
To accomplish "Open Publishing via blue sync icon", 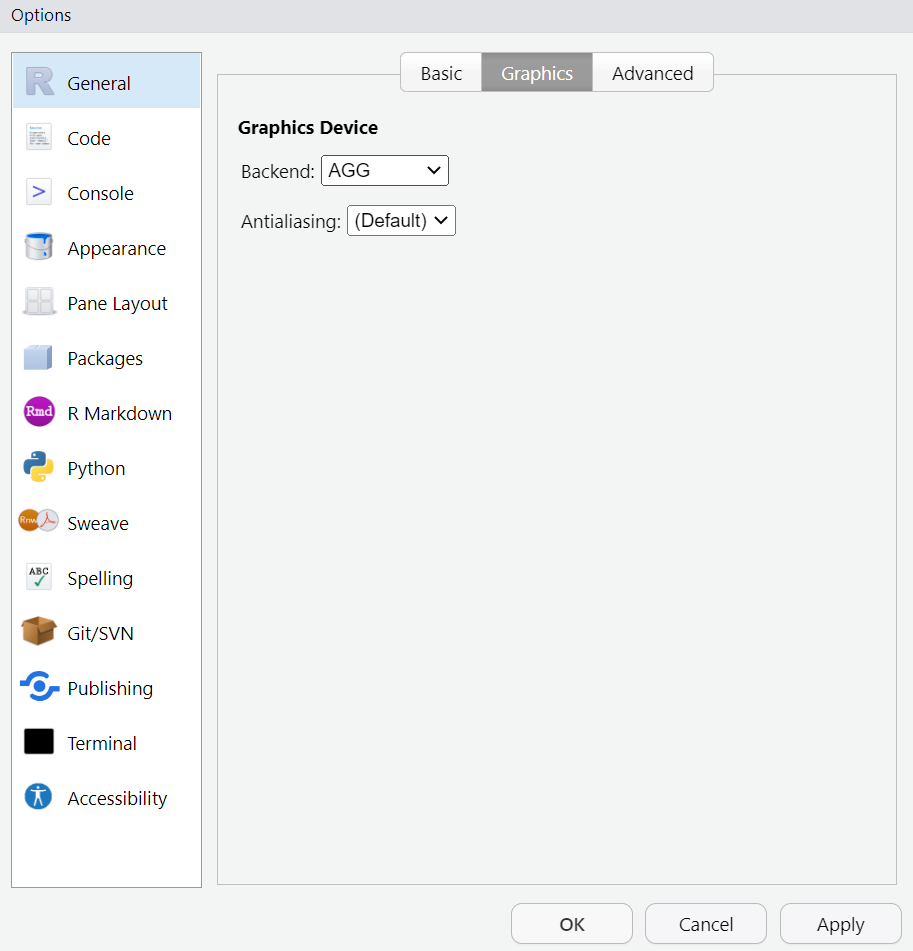I will tap(39, 688).
